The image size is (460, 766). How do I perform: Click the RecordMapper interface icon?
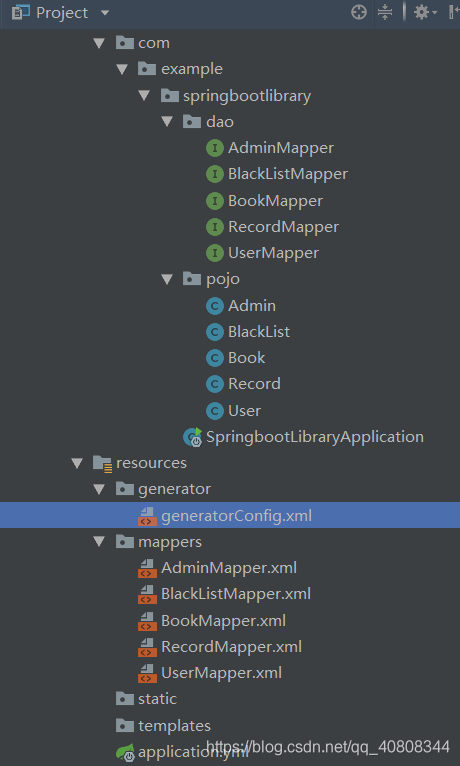pos(215,227)
